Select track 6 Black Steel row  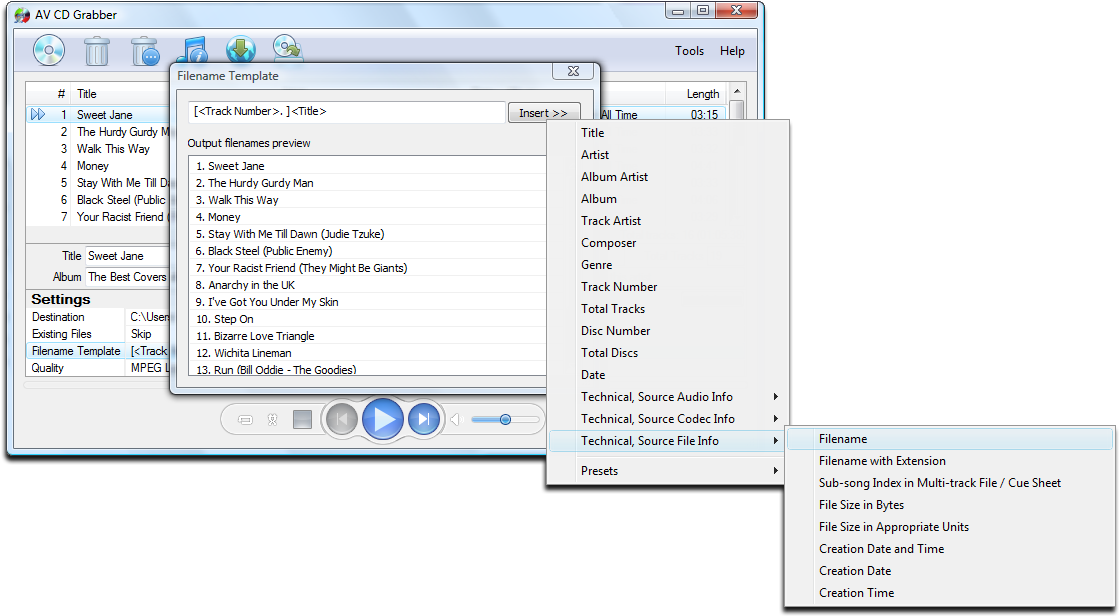[98, 201]
